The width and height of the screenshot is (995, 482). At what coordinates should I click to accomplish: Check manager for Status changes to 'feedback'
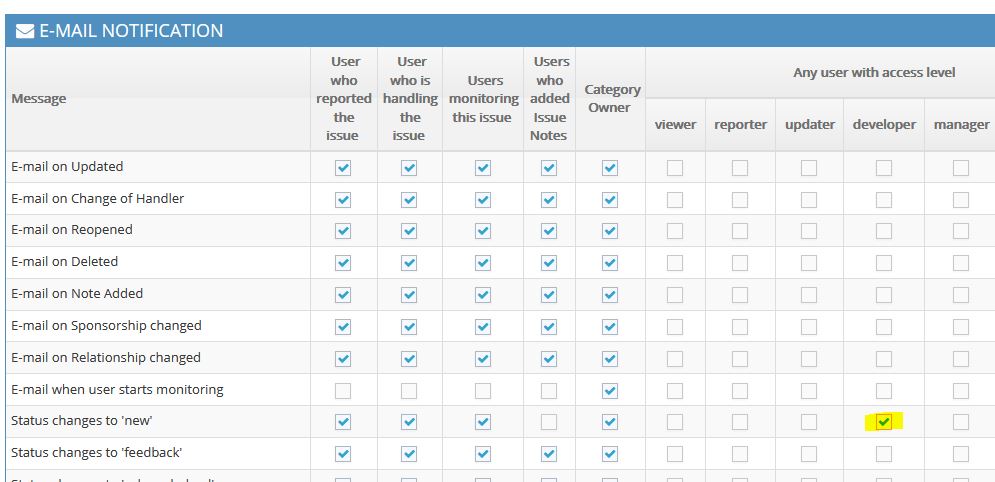click(x=960, y=454)
